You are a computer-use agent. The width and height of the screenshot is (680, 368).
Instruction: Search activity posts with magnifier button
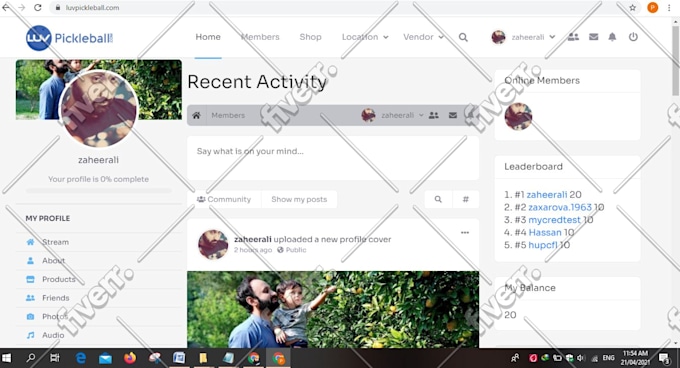tap(438, 199)
